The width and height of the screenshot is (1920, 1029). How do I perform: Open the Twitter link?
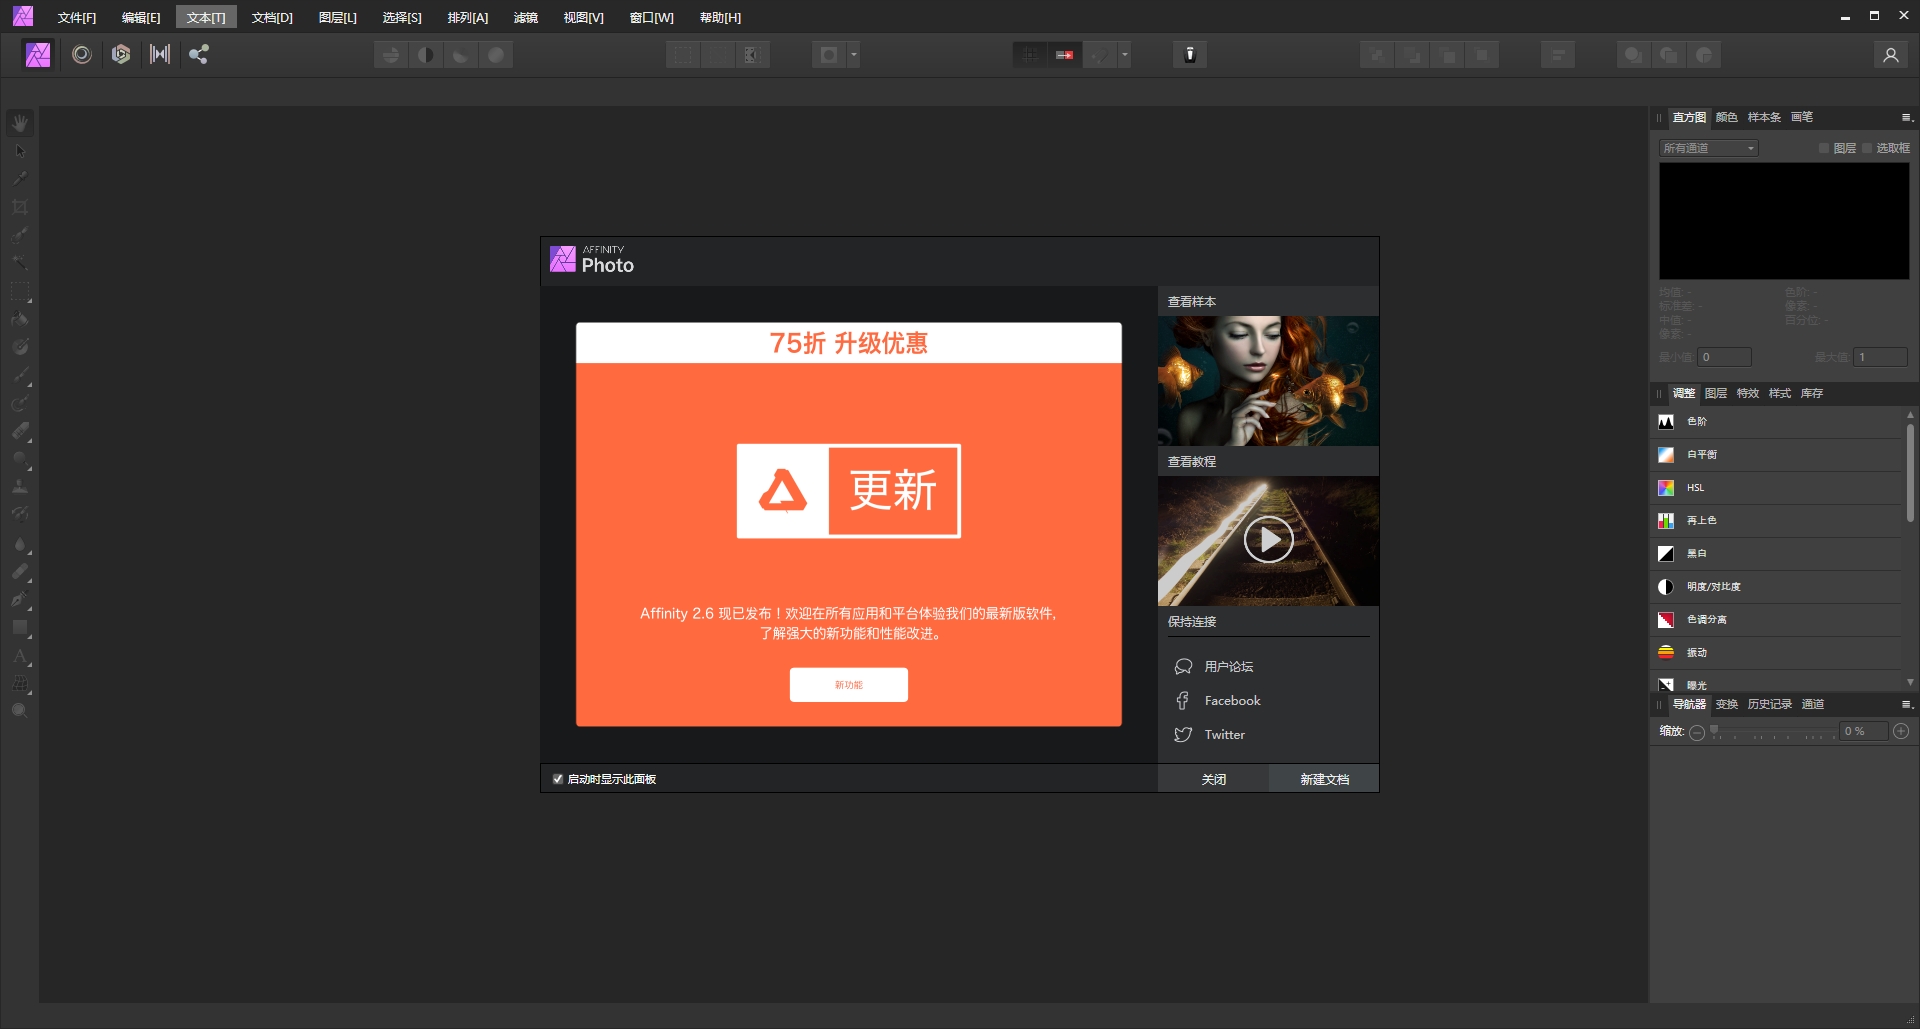pyautogui.click(x=1222, y=734)
